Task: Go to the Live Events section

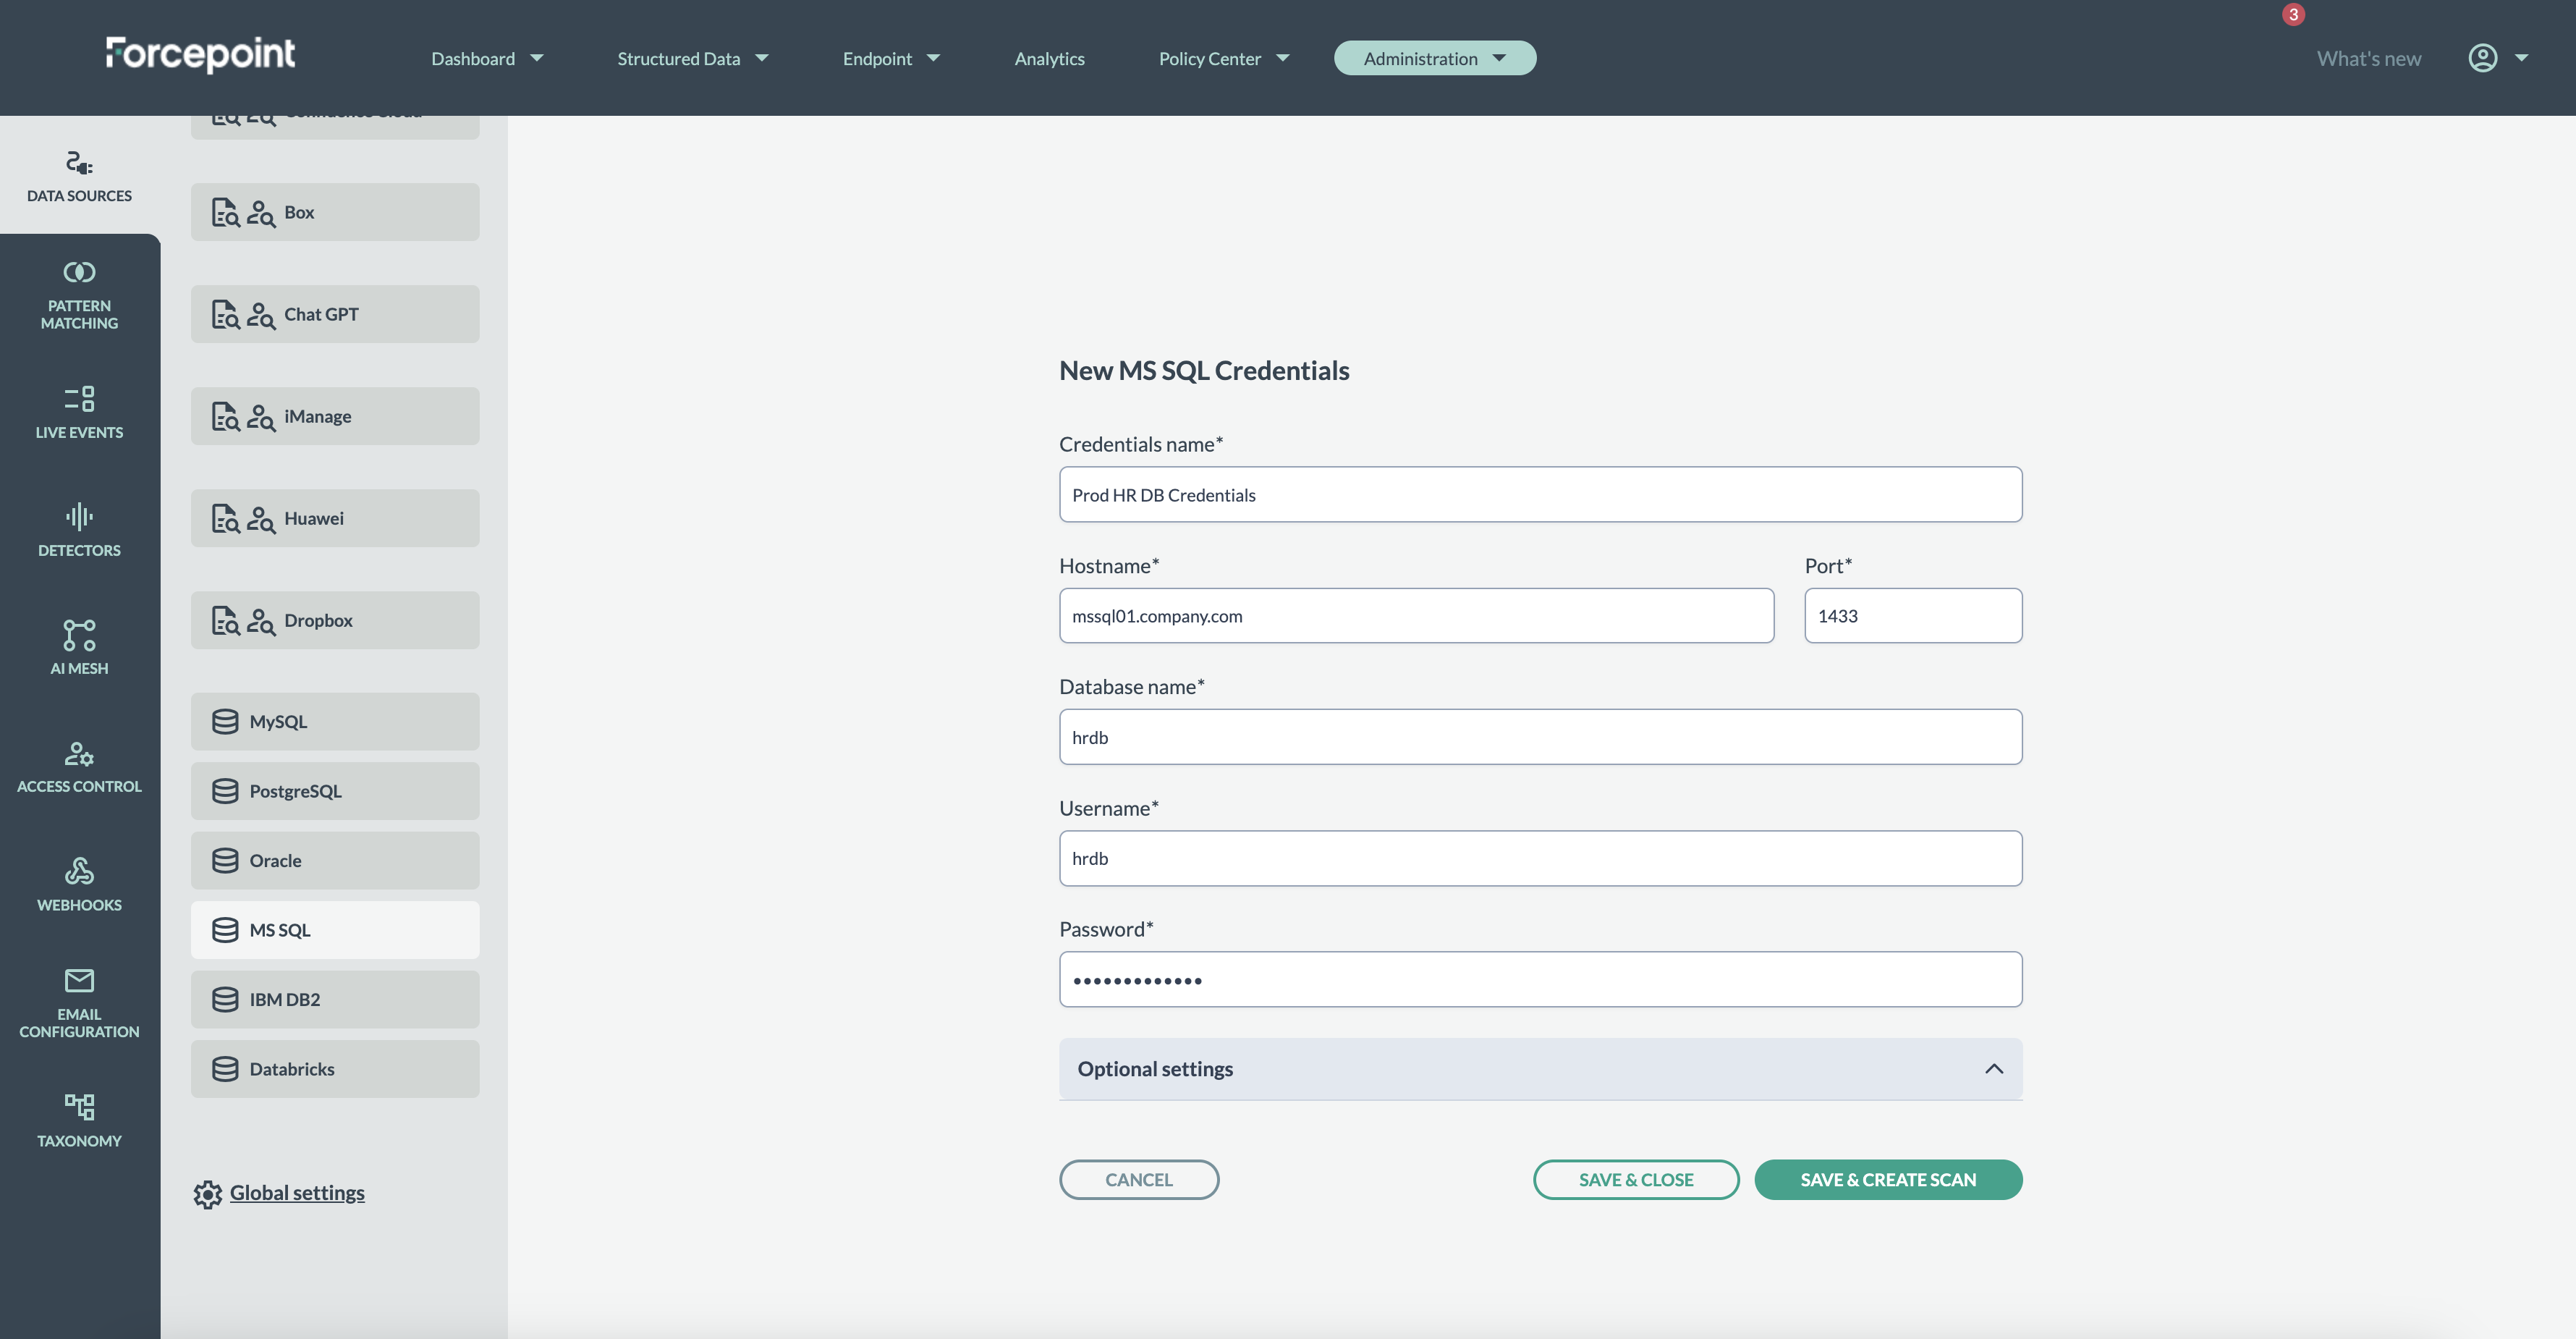Action: [x=79, y=412]
